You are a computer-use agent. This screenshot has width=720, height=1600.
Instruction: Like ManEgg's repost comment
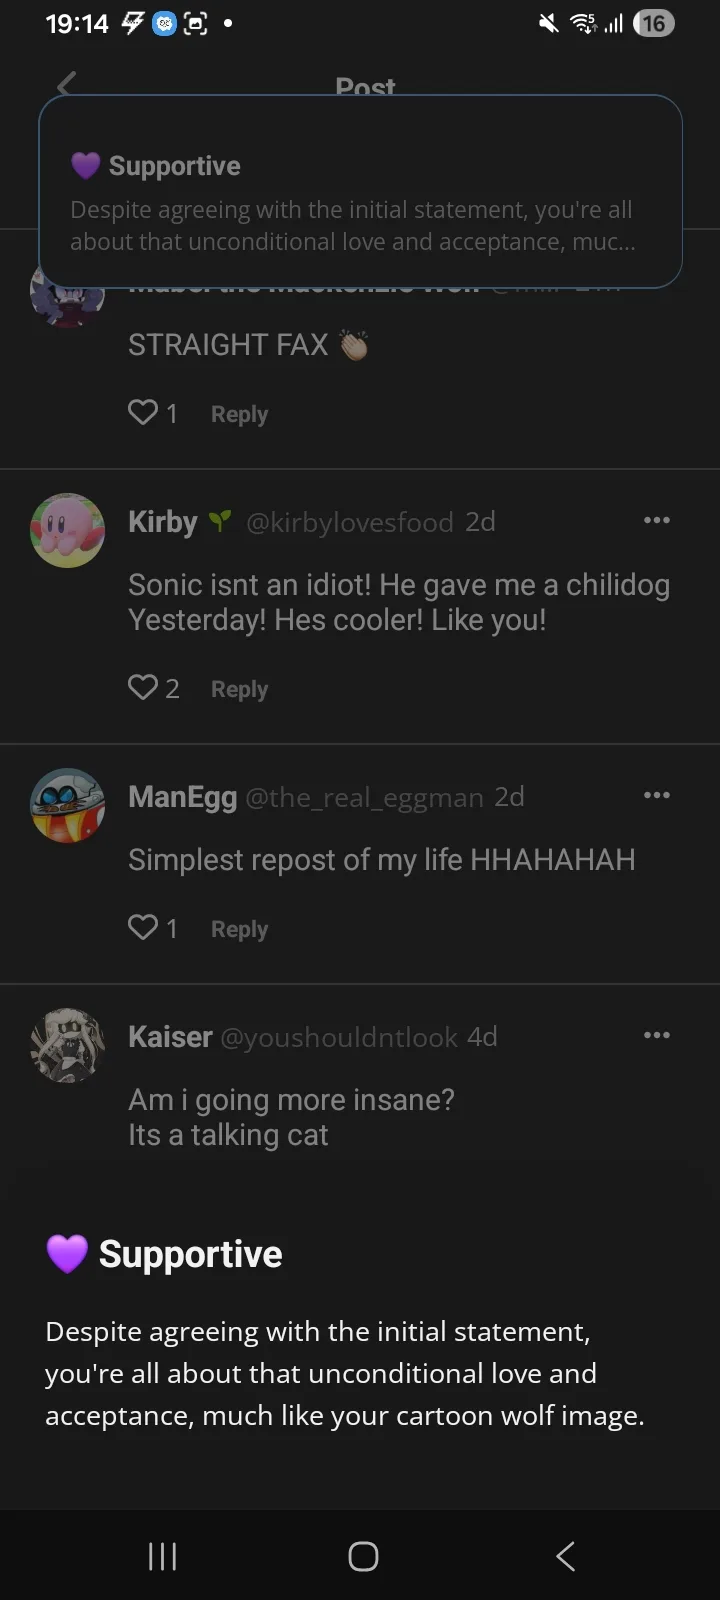[143, 928]
